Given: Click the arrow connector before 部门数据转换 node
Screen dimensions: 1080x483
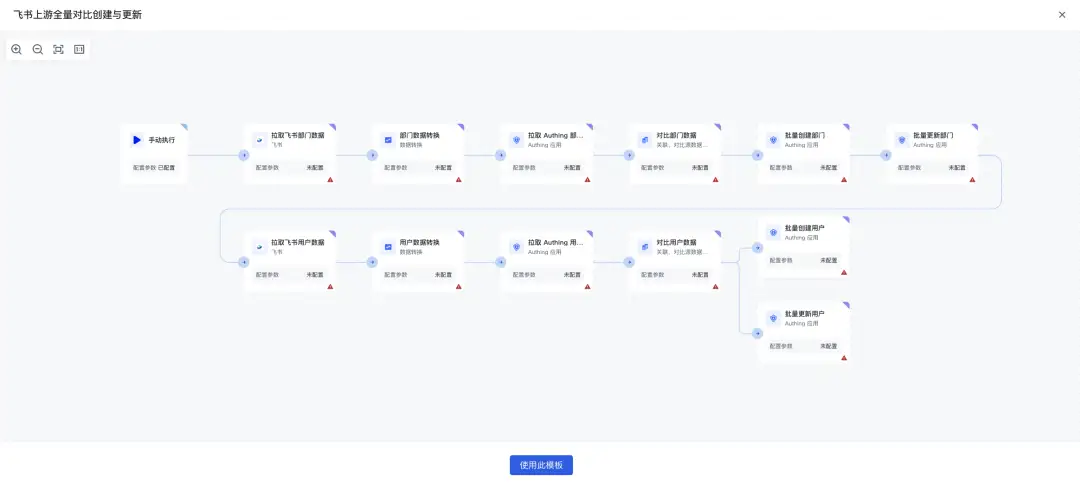Looking at the screenshot, I should (x=372, y=155).
